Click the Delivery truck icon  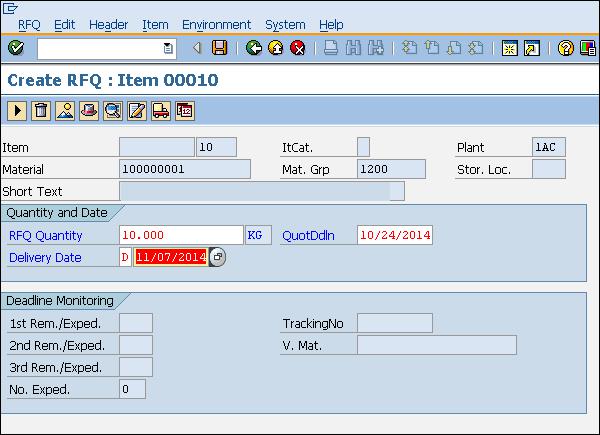point(161,111)
